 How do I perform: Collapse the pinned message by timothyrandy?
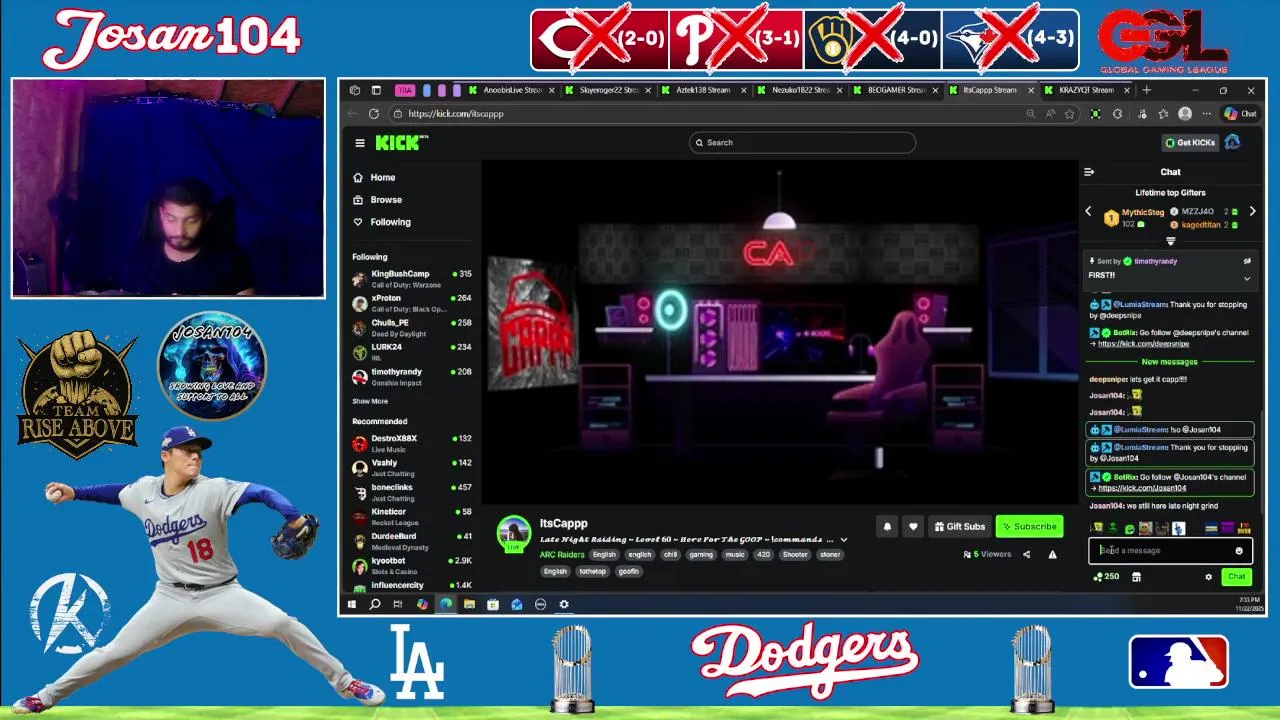tap(1246, 279)
